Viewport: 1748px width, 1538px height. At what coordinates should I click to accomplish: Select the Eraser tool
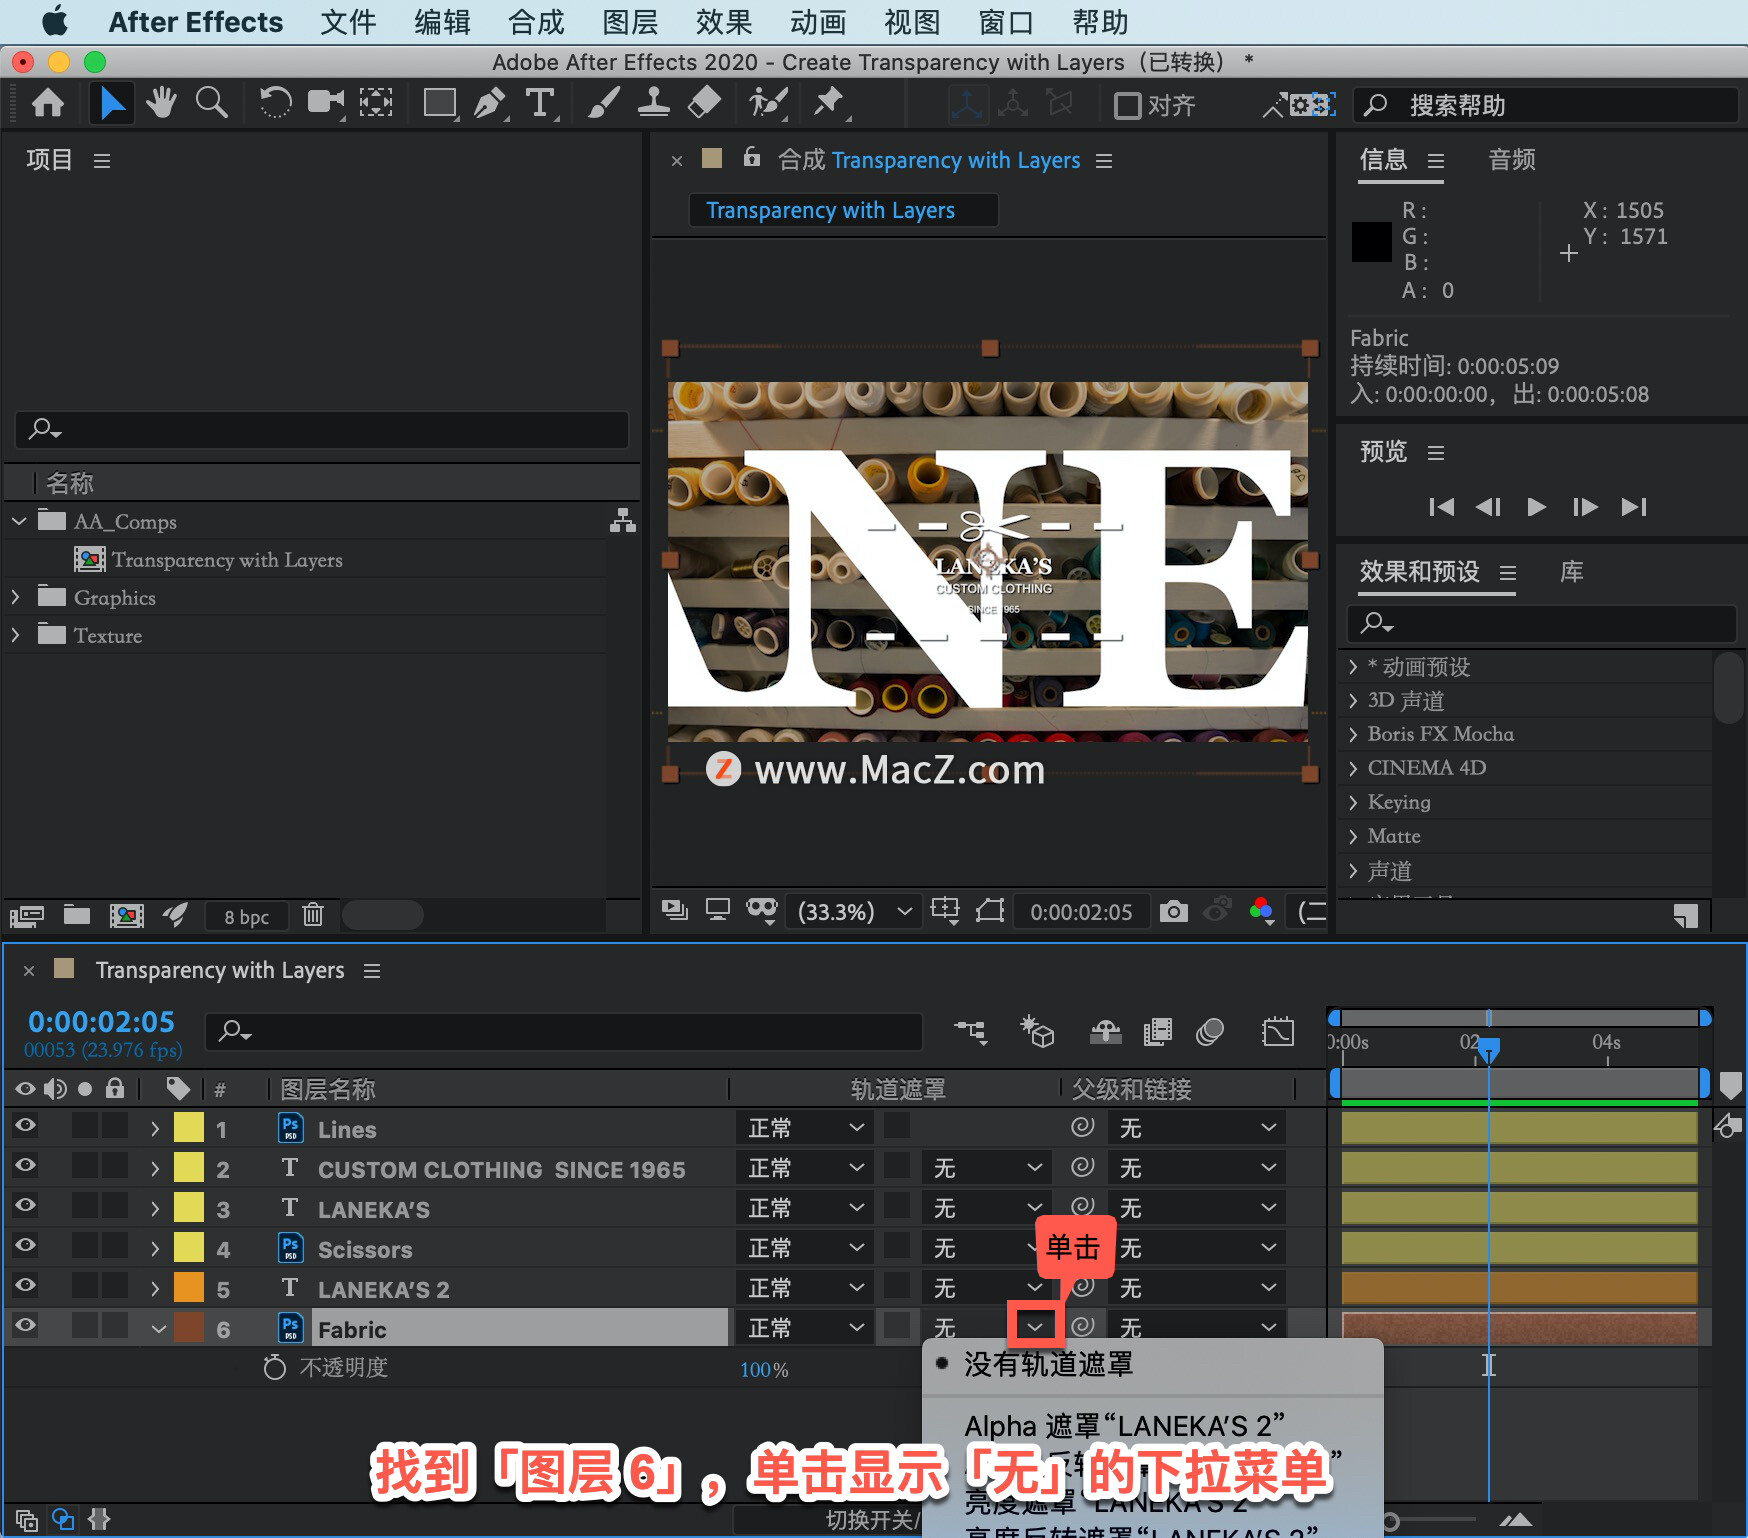[705, 103]
